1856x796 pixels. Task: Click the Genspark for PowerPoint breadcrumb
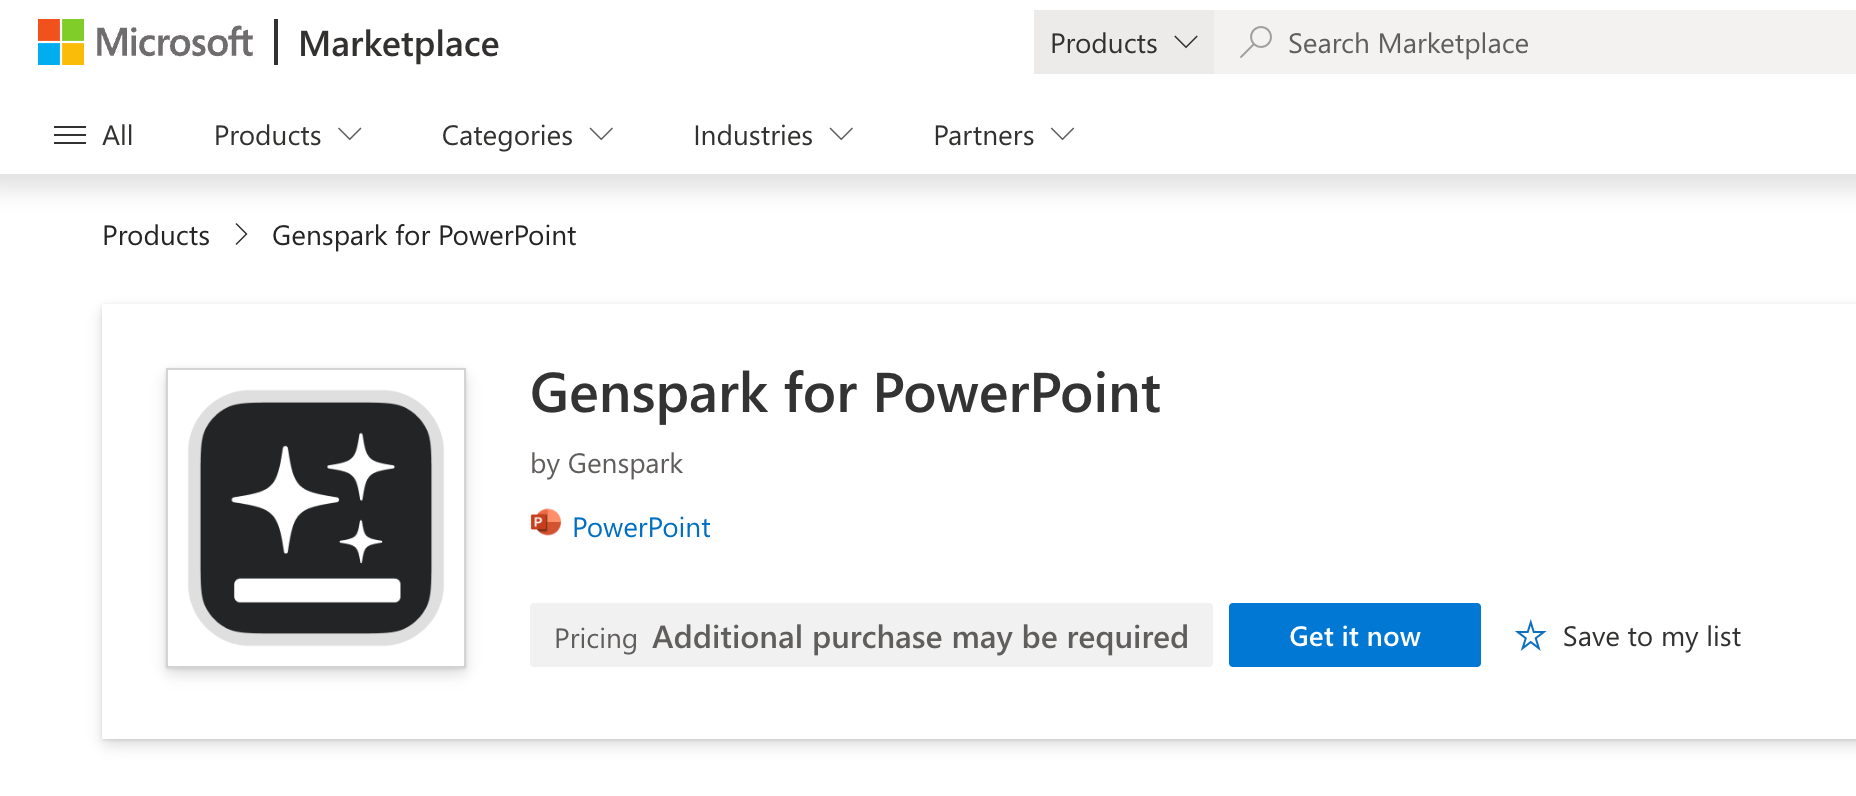[424, 235]
